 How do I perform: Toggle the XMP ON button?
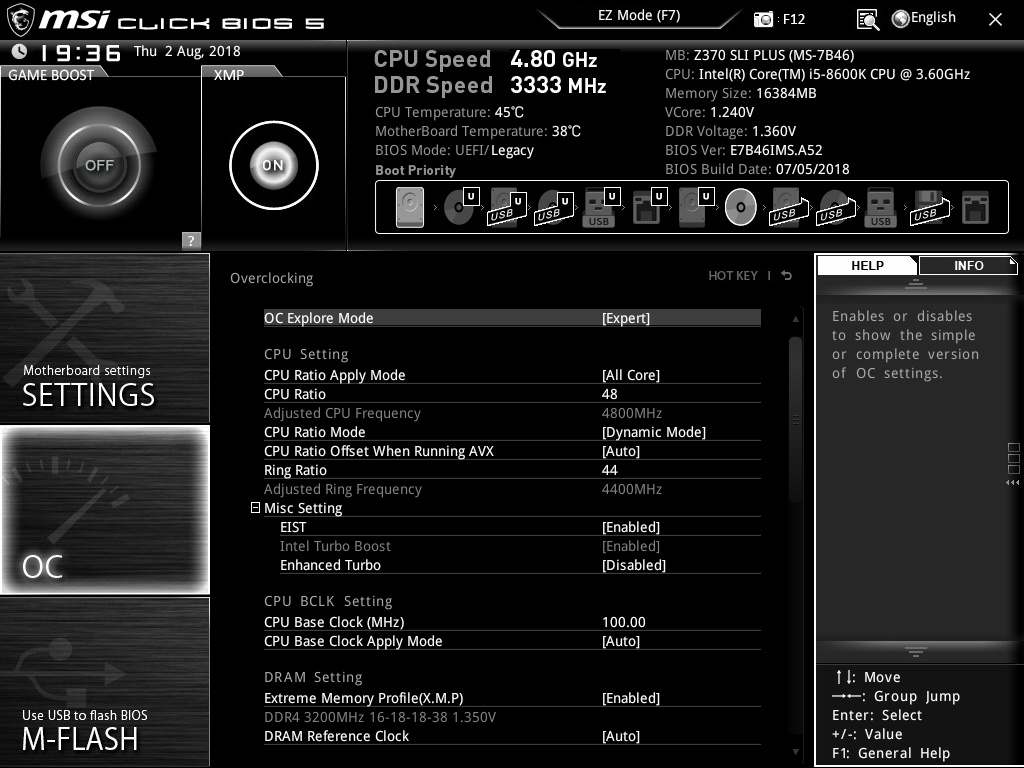(x=274, y=165)
